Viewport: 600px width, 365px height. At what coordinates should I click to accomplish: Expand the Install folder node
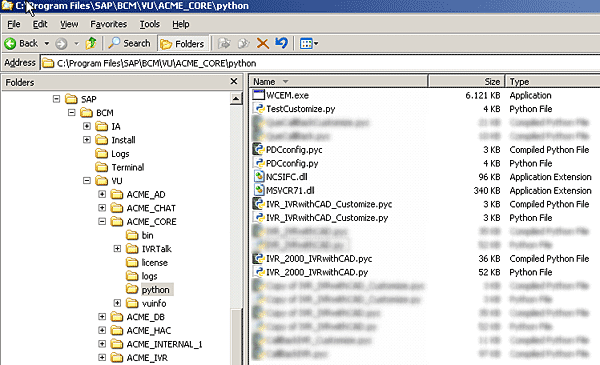87,140
